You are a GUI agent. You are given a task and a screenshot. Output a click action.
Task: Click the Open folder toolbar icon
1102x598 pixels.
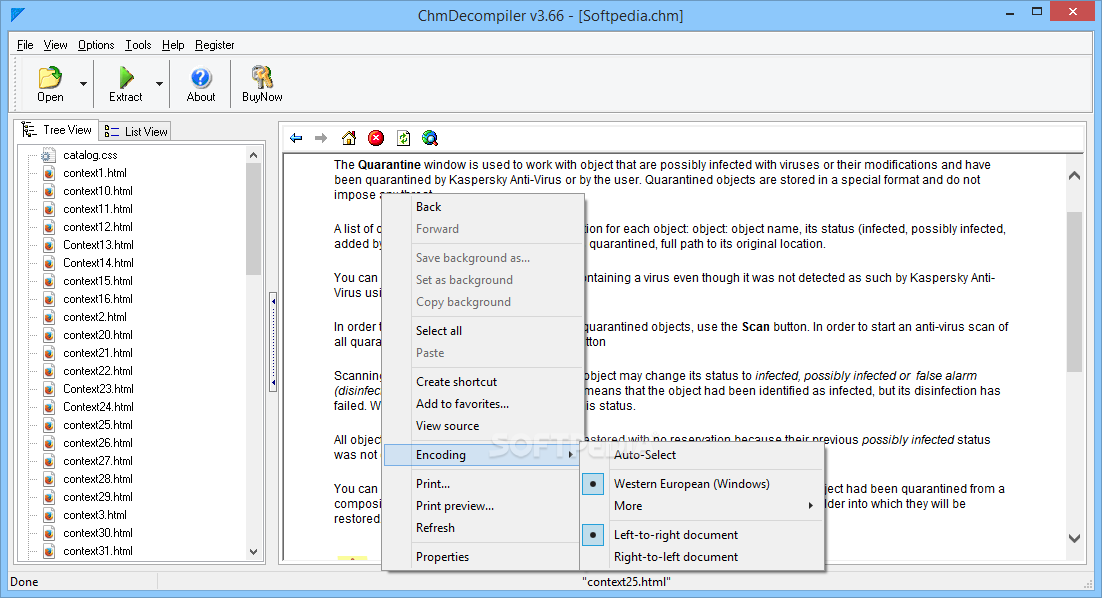pyautogui.click(x=50, y=77)
